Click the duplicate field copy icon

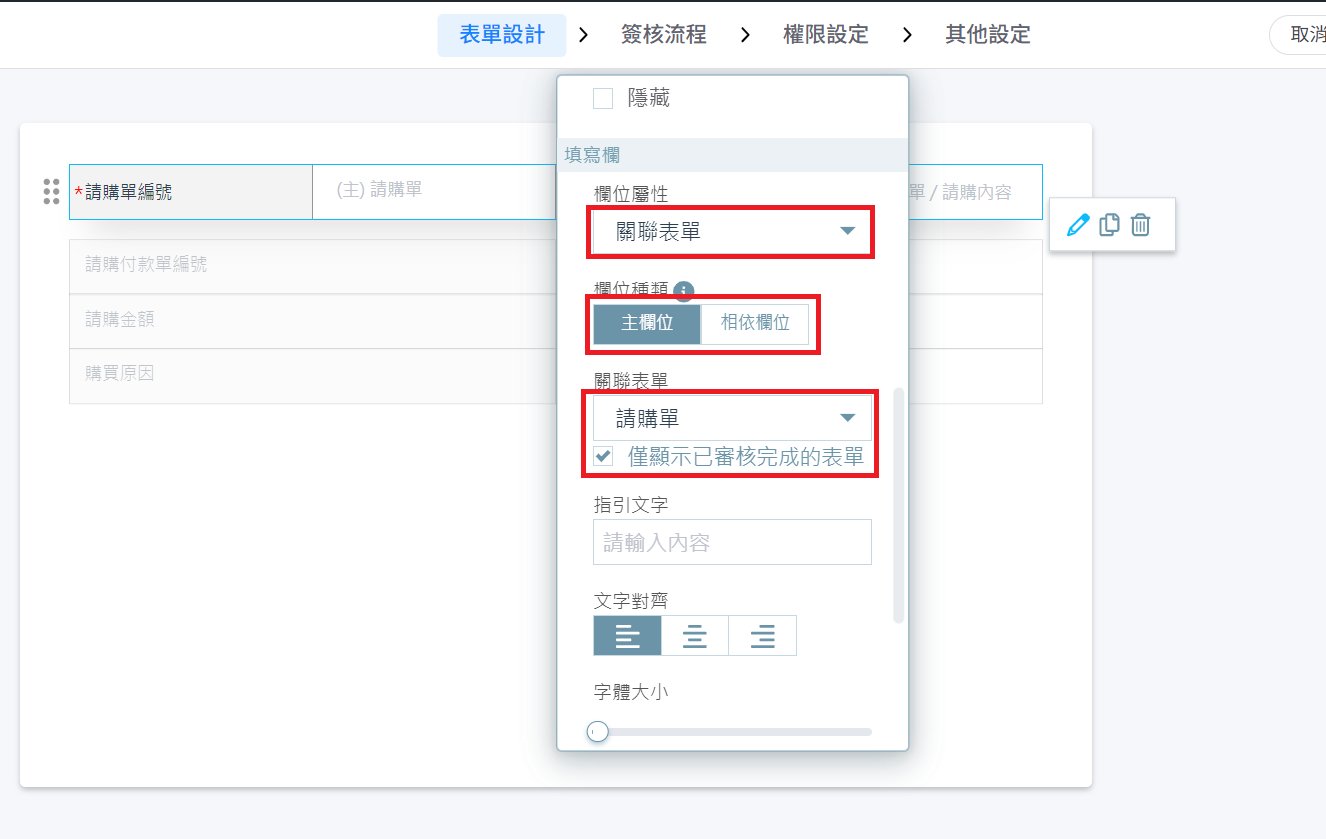point(1109,225)
